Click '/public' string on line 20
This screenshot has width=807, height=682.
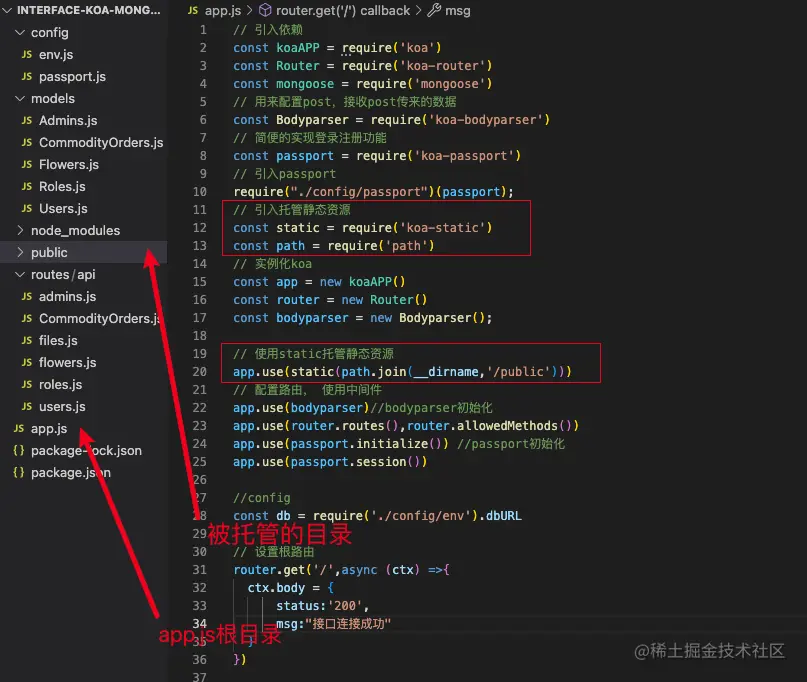(518, 372)
